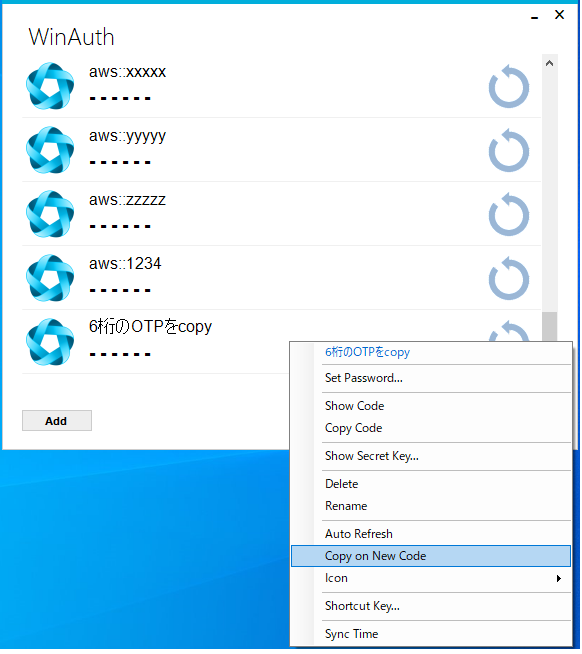Click the Add button

[x=57, y=422]
